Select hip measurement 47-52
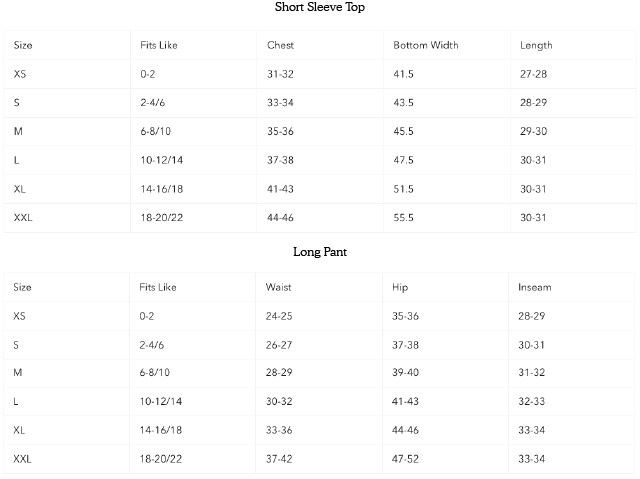Screen dimensions: 640x479 [x=406, y=459]
